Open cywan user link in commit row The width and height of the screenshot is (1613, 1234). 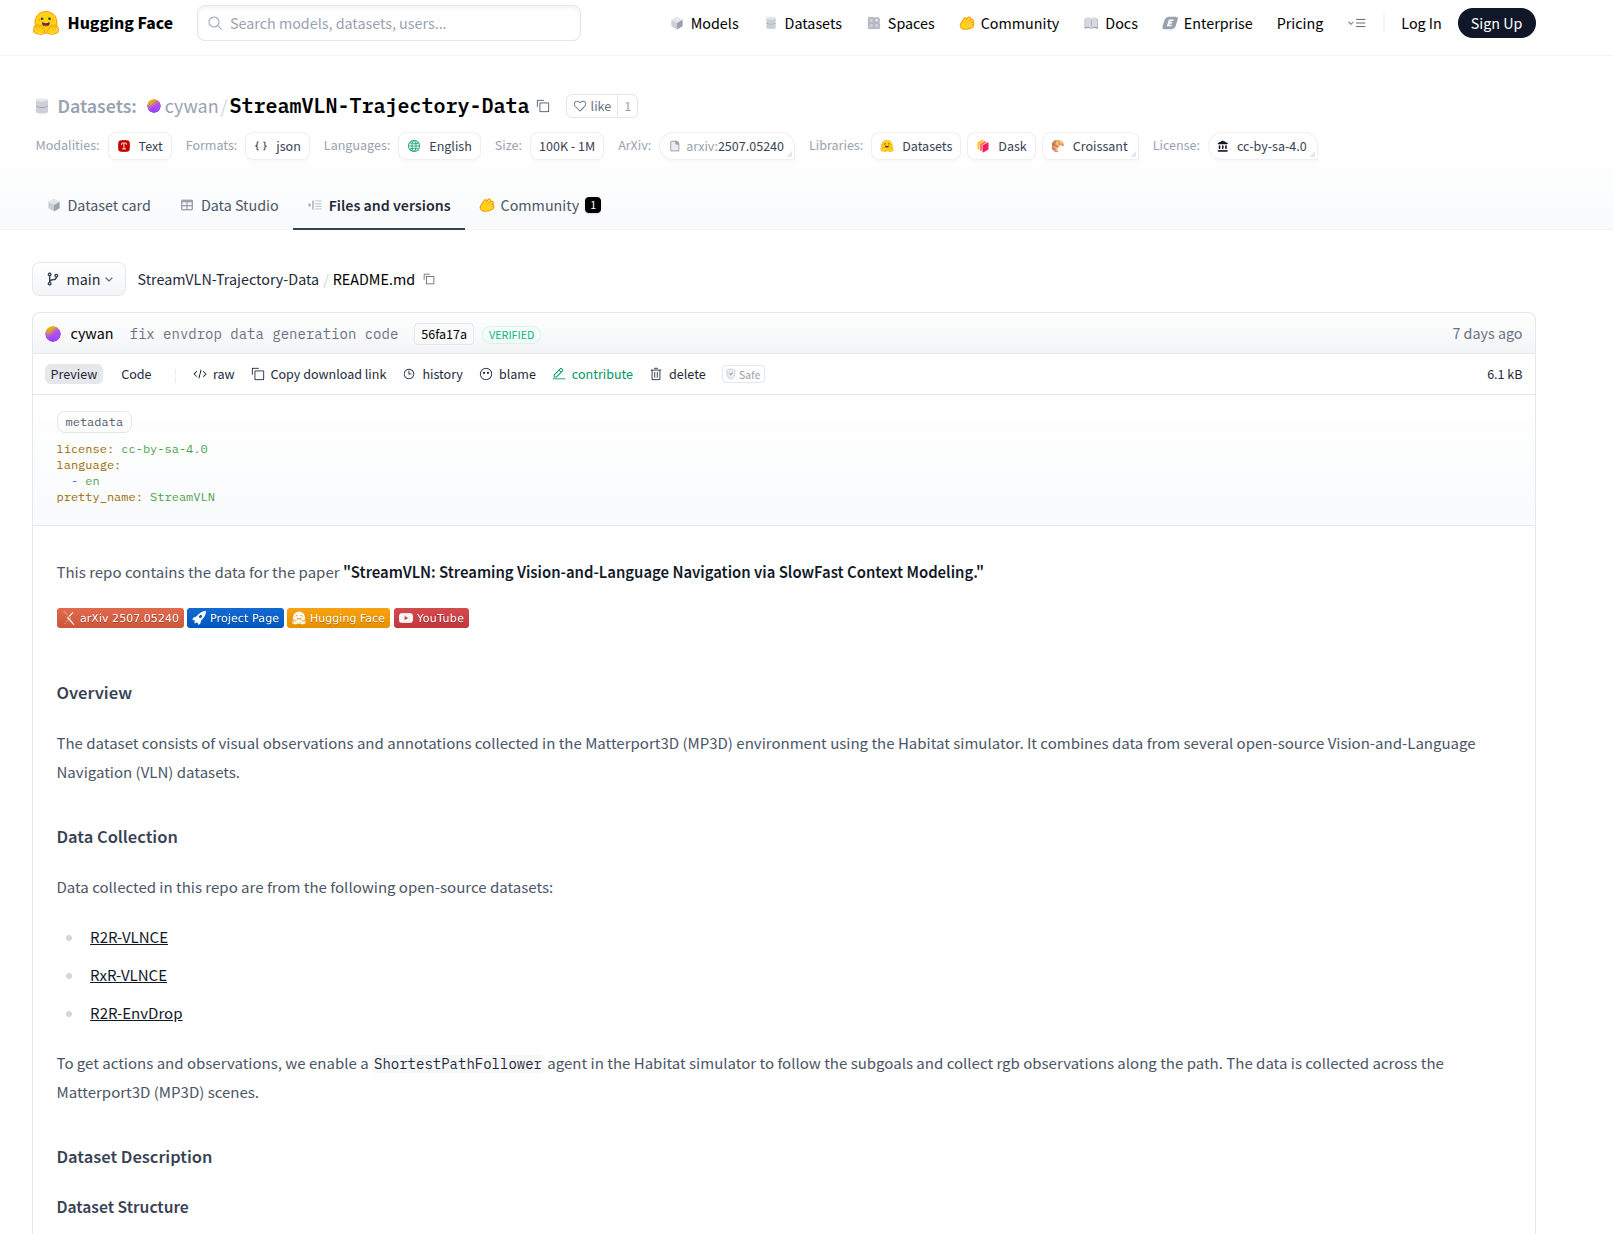click(92, 334)
